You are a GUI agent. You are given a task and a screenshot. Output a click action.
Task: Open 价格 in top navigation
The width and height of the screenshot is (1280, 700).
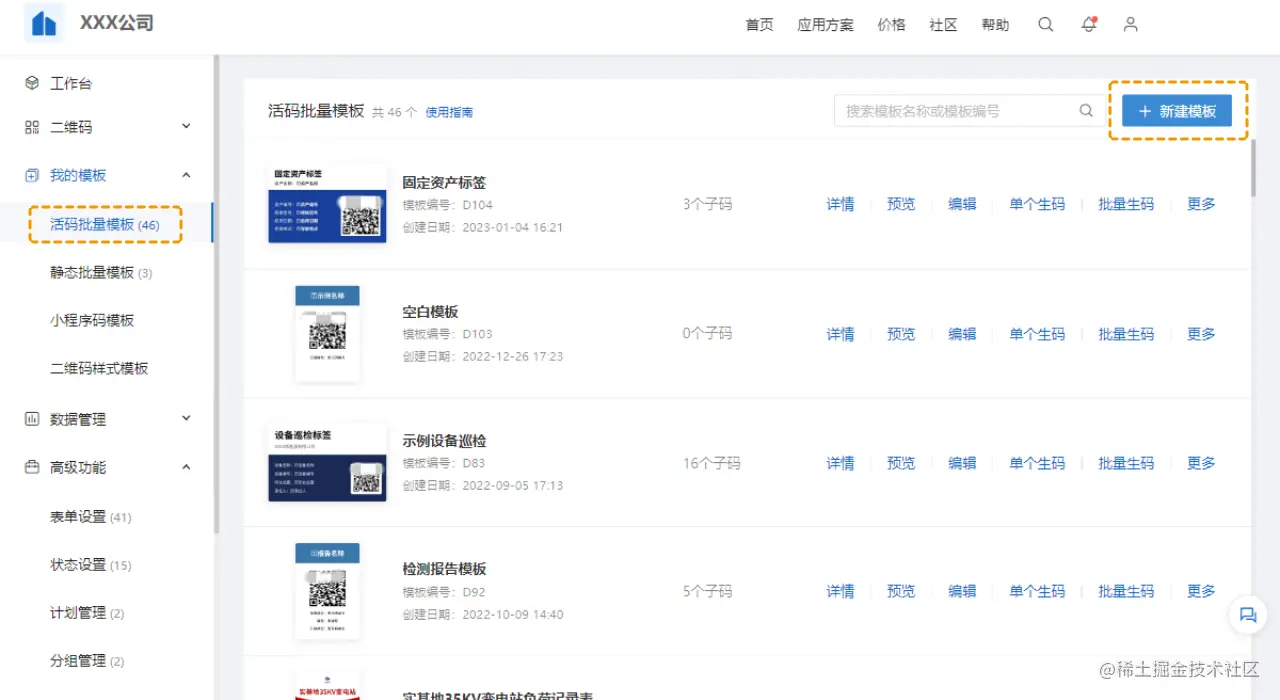[891, 25]
